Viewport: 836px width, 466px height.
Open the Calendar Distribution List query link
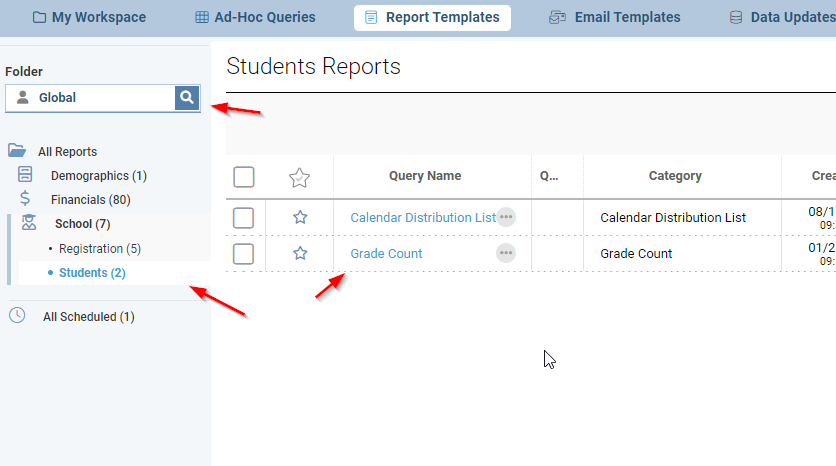pyautogui.click(x=423, y=218)
